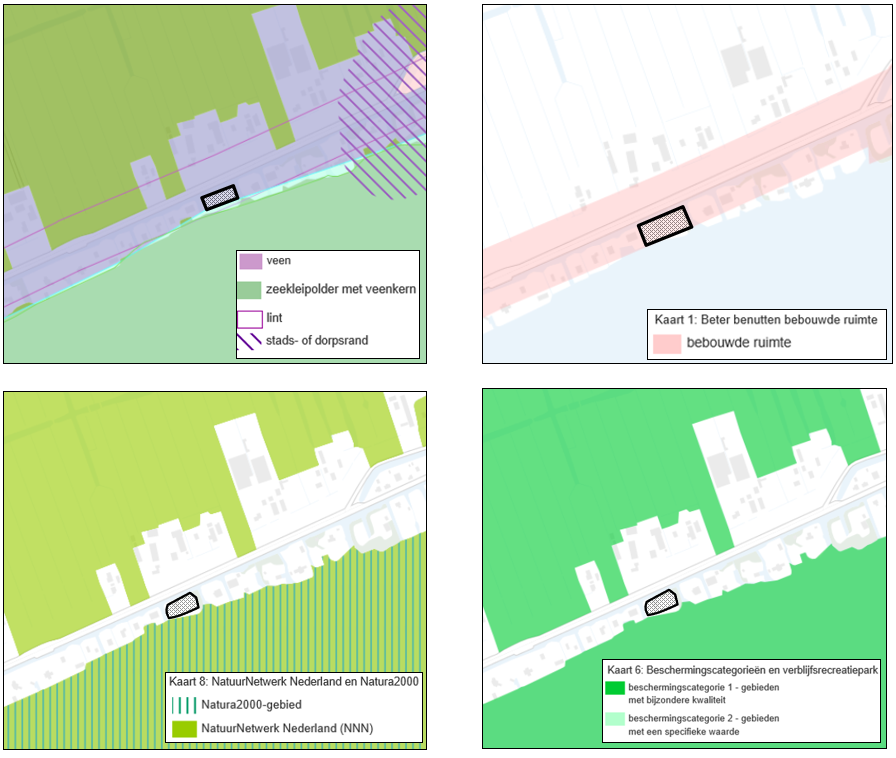Click the text 'met bijzondere kwaliteit'

(677, 700)
